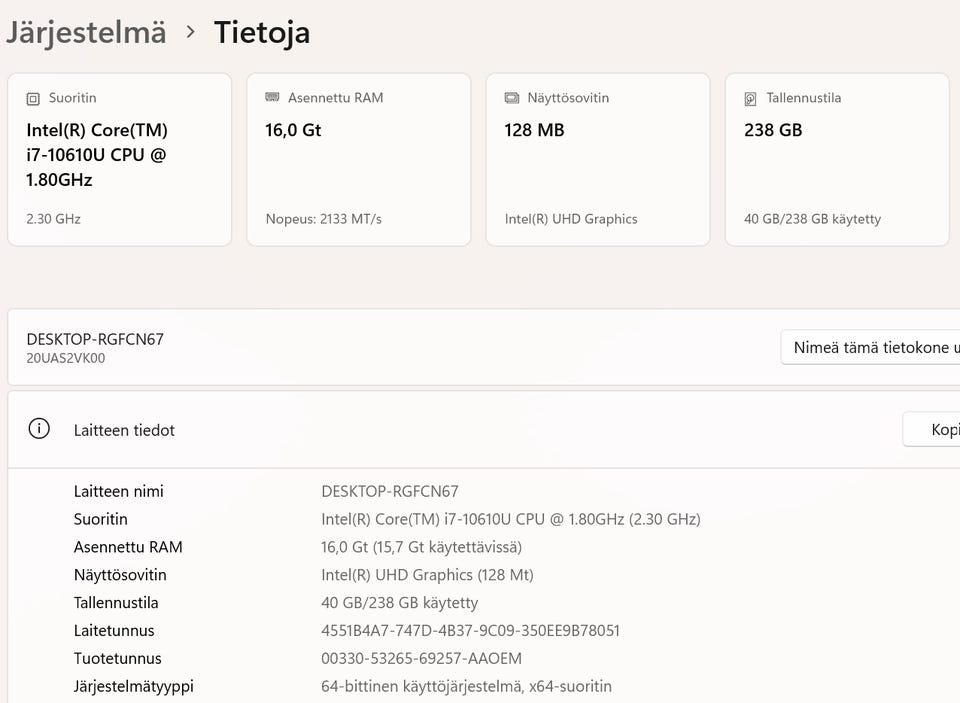The image size is (960, 703).
Task: Click the 64-bittinen käyttöjärjestelmä, x64-suoritin value
Action: 467,686
